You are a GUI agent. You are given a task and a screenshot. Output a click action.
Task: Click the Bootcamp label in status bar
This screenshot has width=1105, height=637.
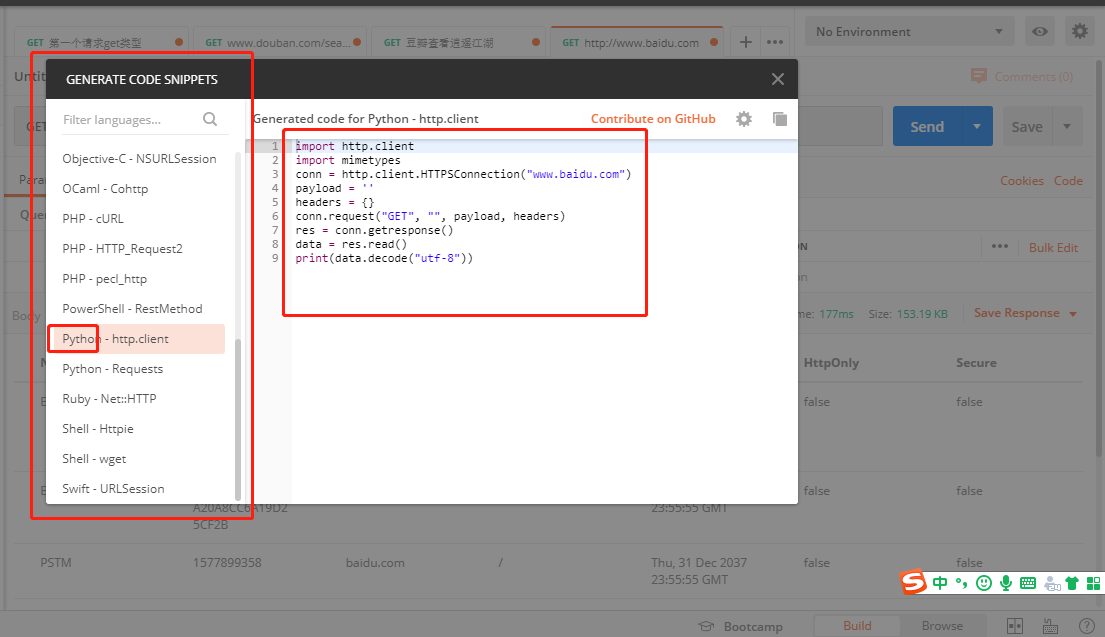point(753,626)
